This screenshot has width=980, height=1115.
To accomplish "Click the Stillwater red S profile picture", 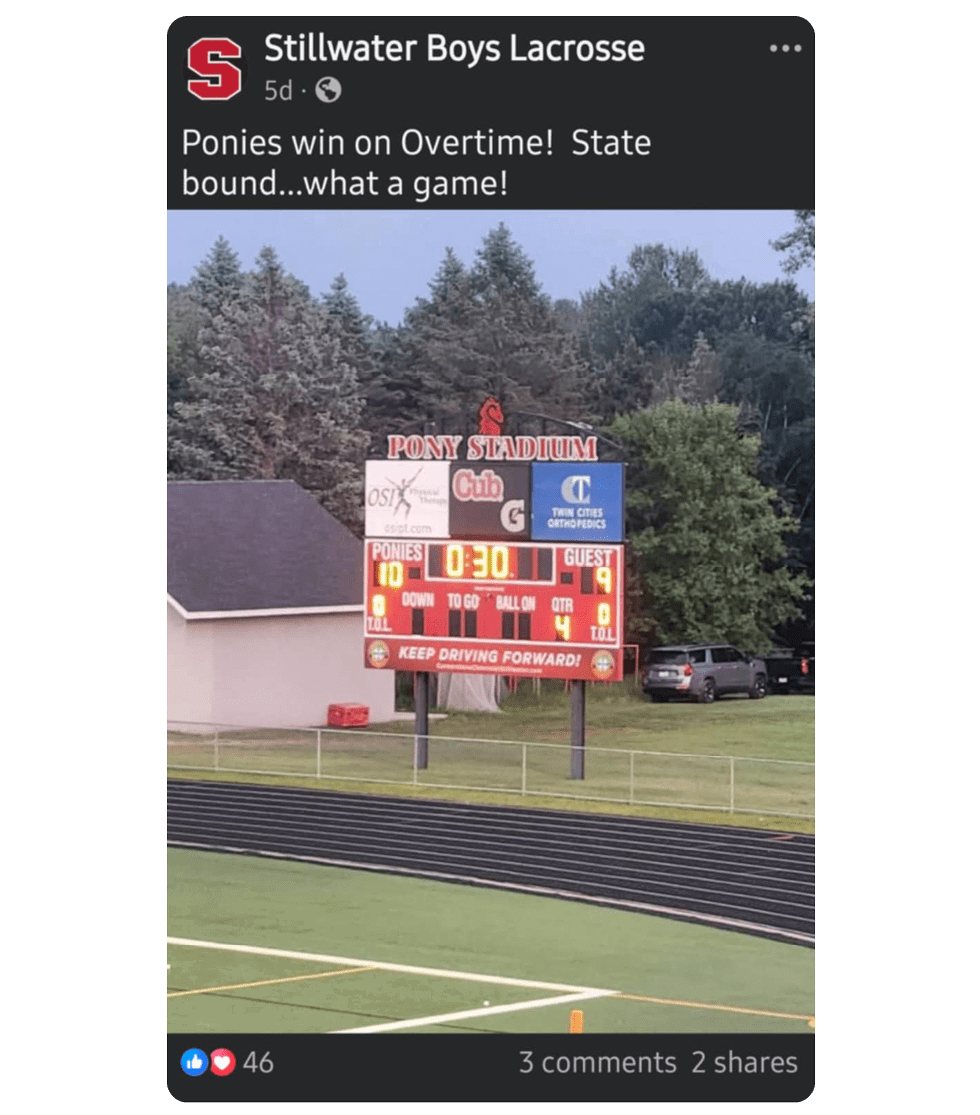I will tap(214, 69).
